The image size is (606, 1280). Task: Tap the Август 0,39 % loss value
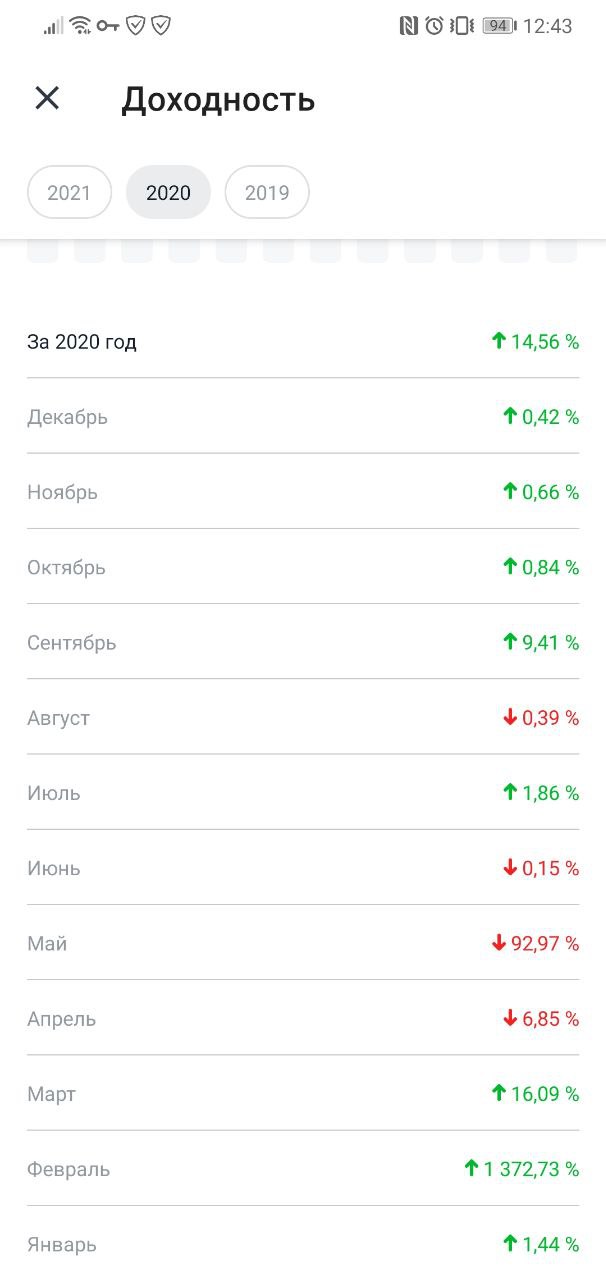pyautogui.click(x=550, y=718)
